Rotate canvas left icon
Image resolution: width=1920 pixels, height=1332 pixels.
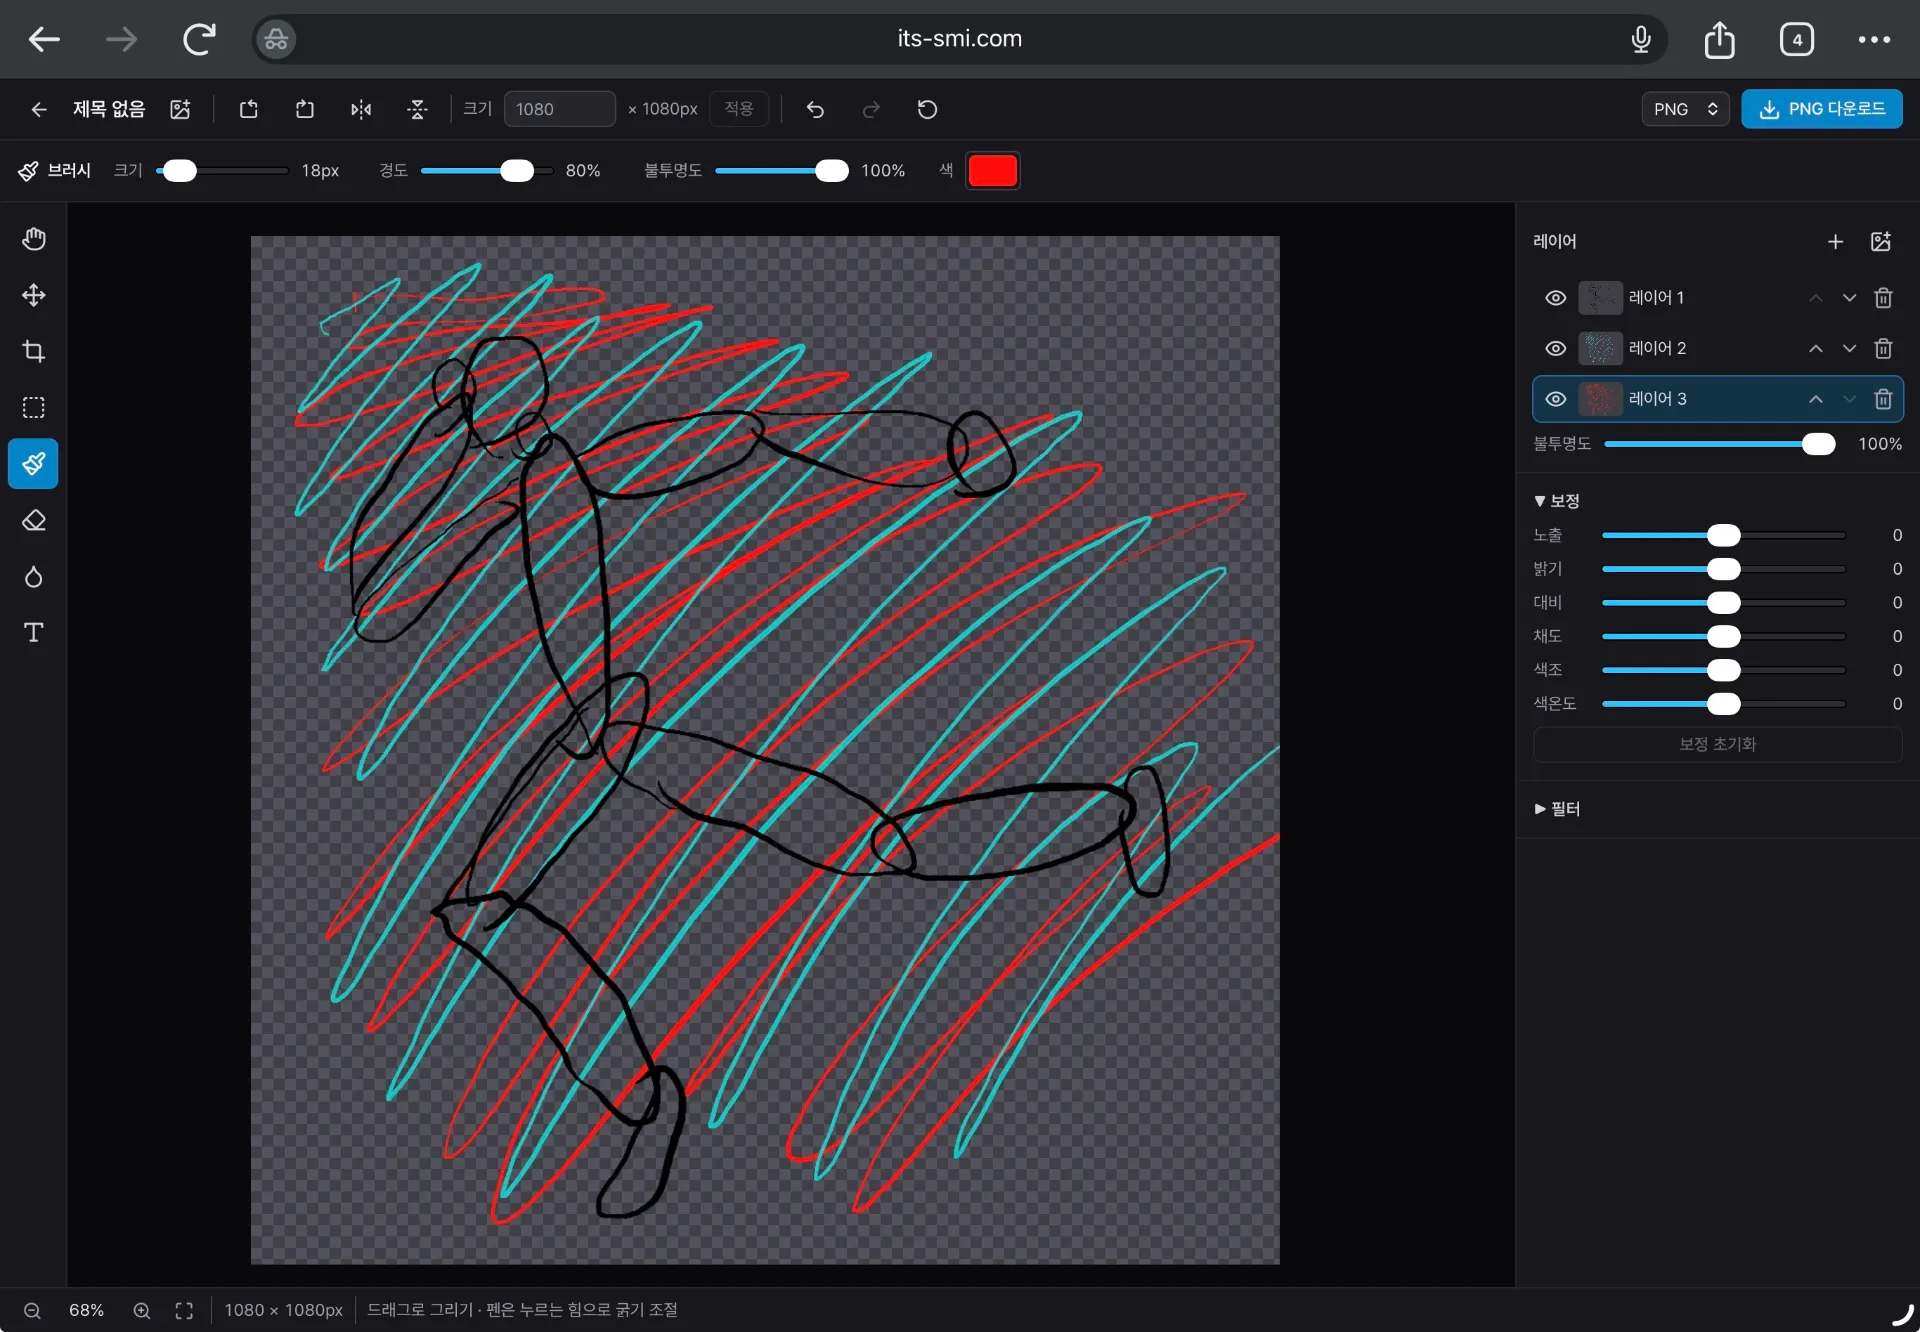[x=249, y=109]
